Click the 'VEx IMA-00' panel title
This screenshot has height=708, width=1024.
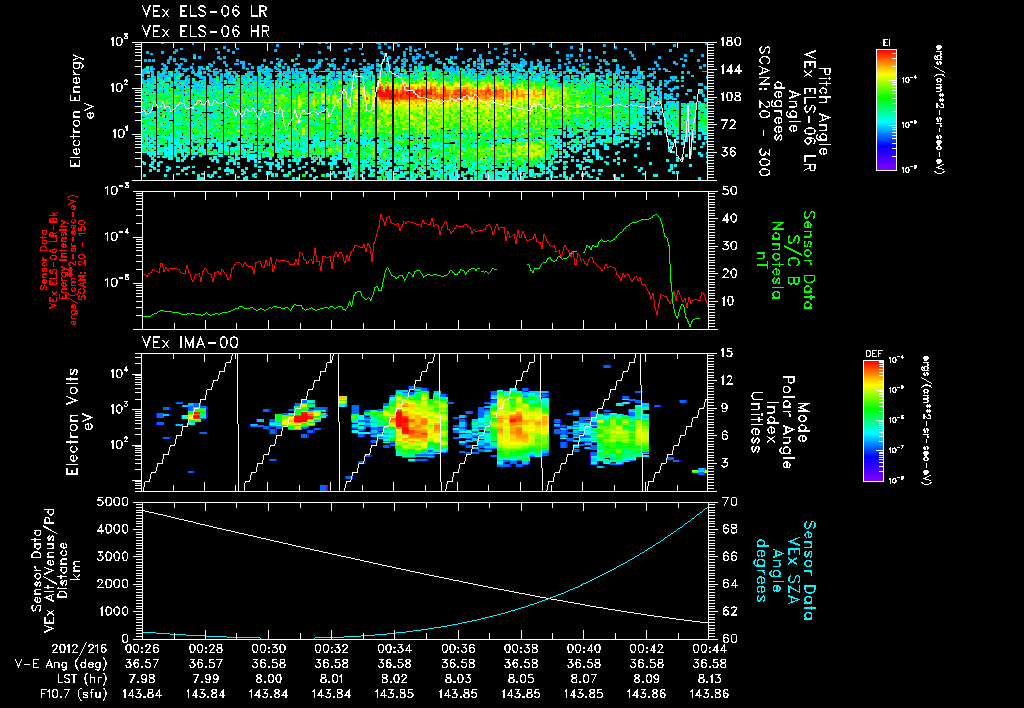[190, 343]
